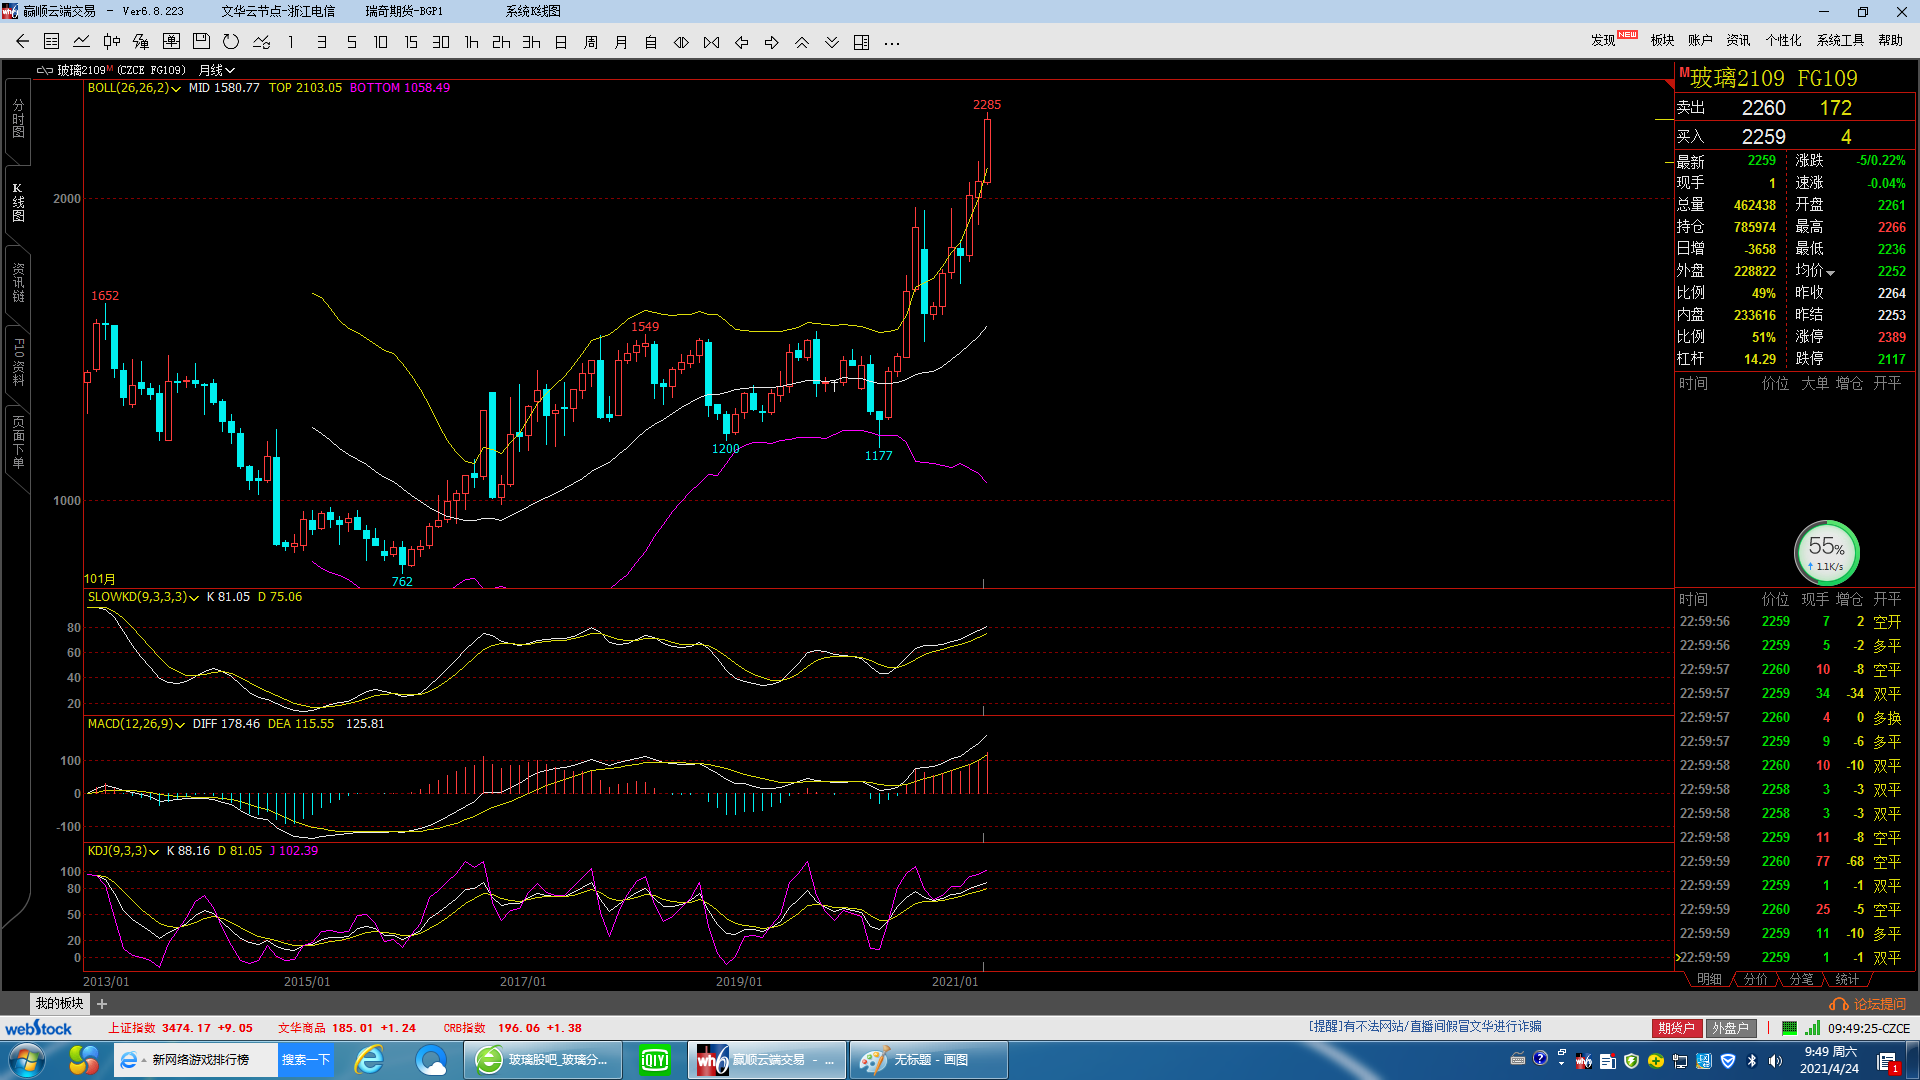Switch to the 分价 tab
Image resolution: width=1920 pixels, height=1080 pixels.
[x=1755, y=979]
